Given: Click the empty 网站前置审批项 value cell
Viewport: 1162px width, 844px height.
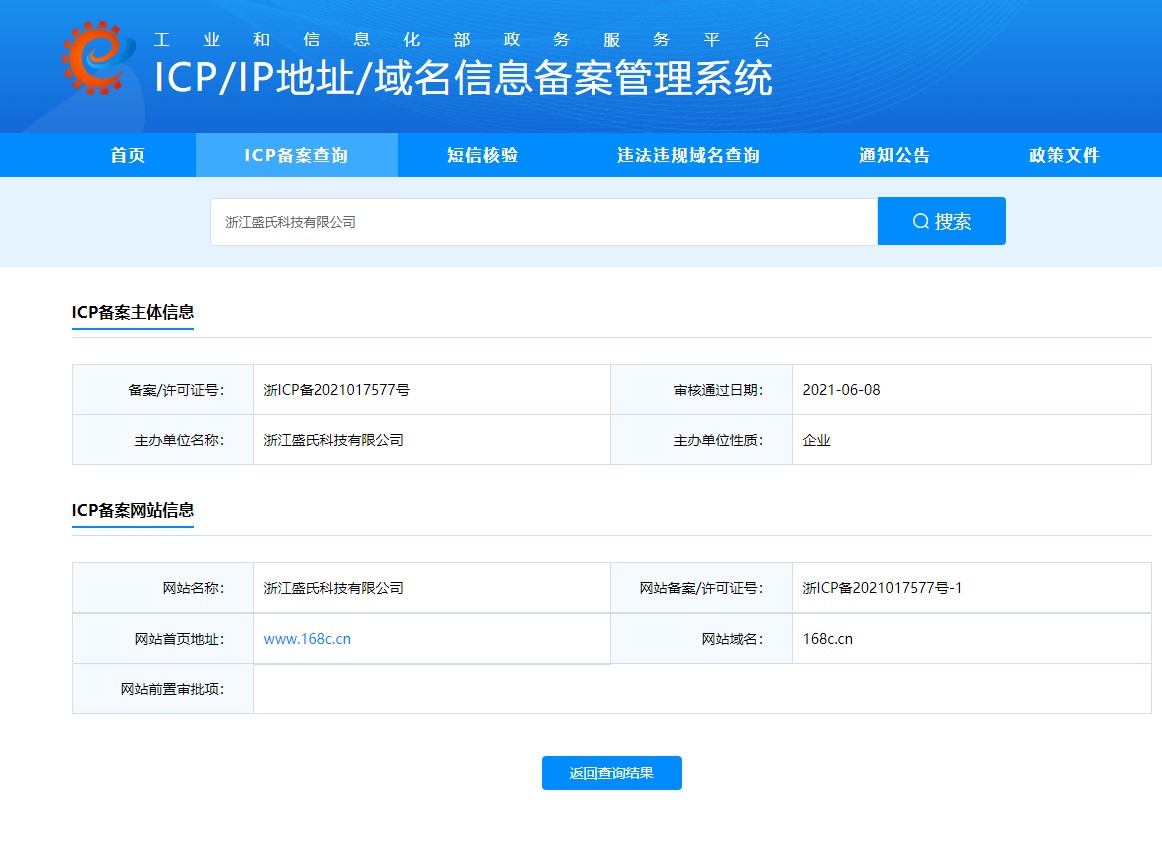Looking at the screenshot, I should [700, 689].
